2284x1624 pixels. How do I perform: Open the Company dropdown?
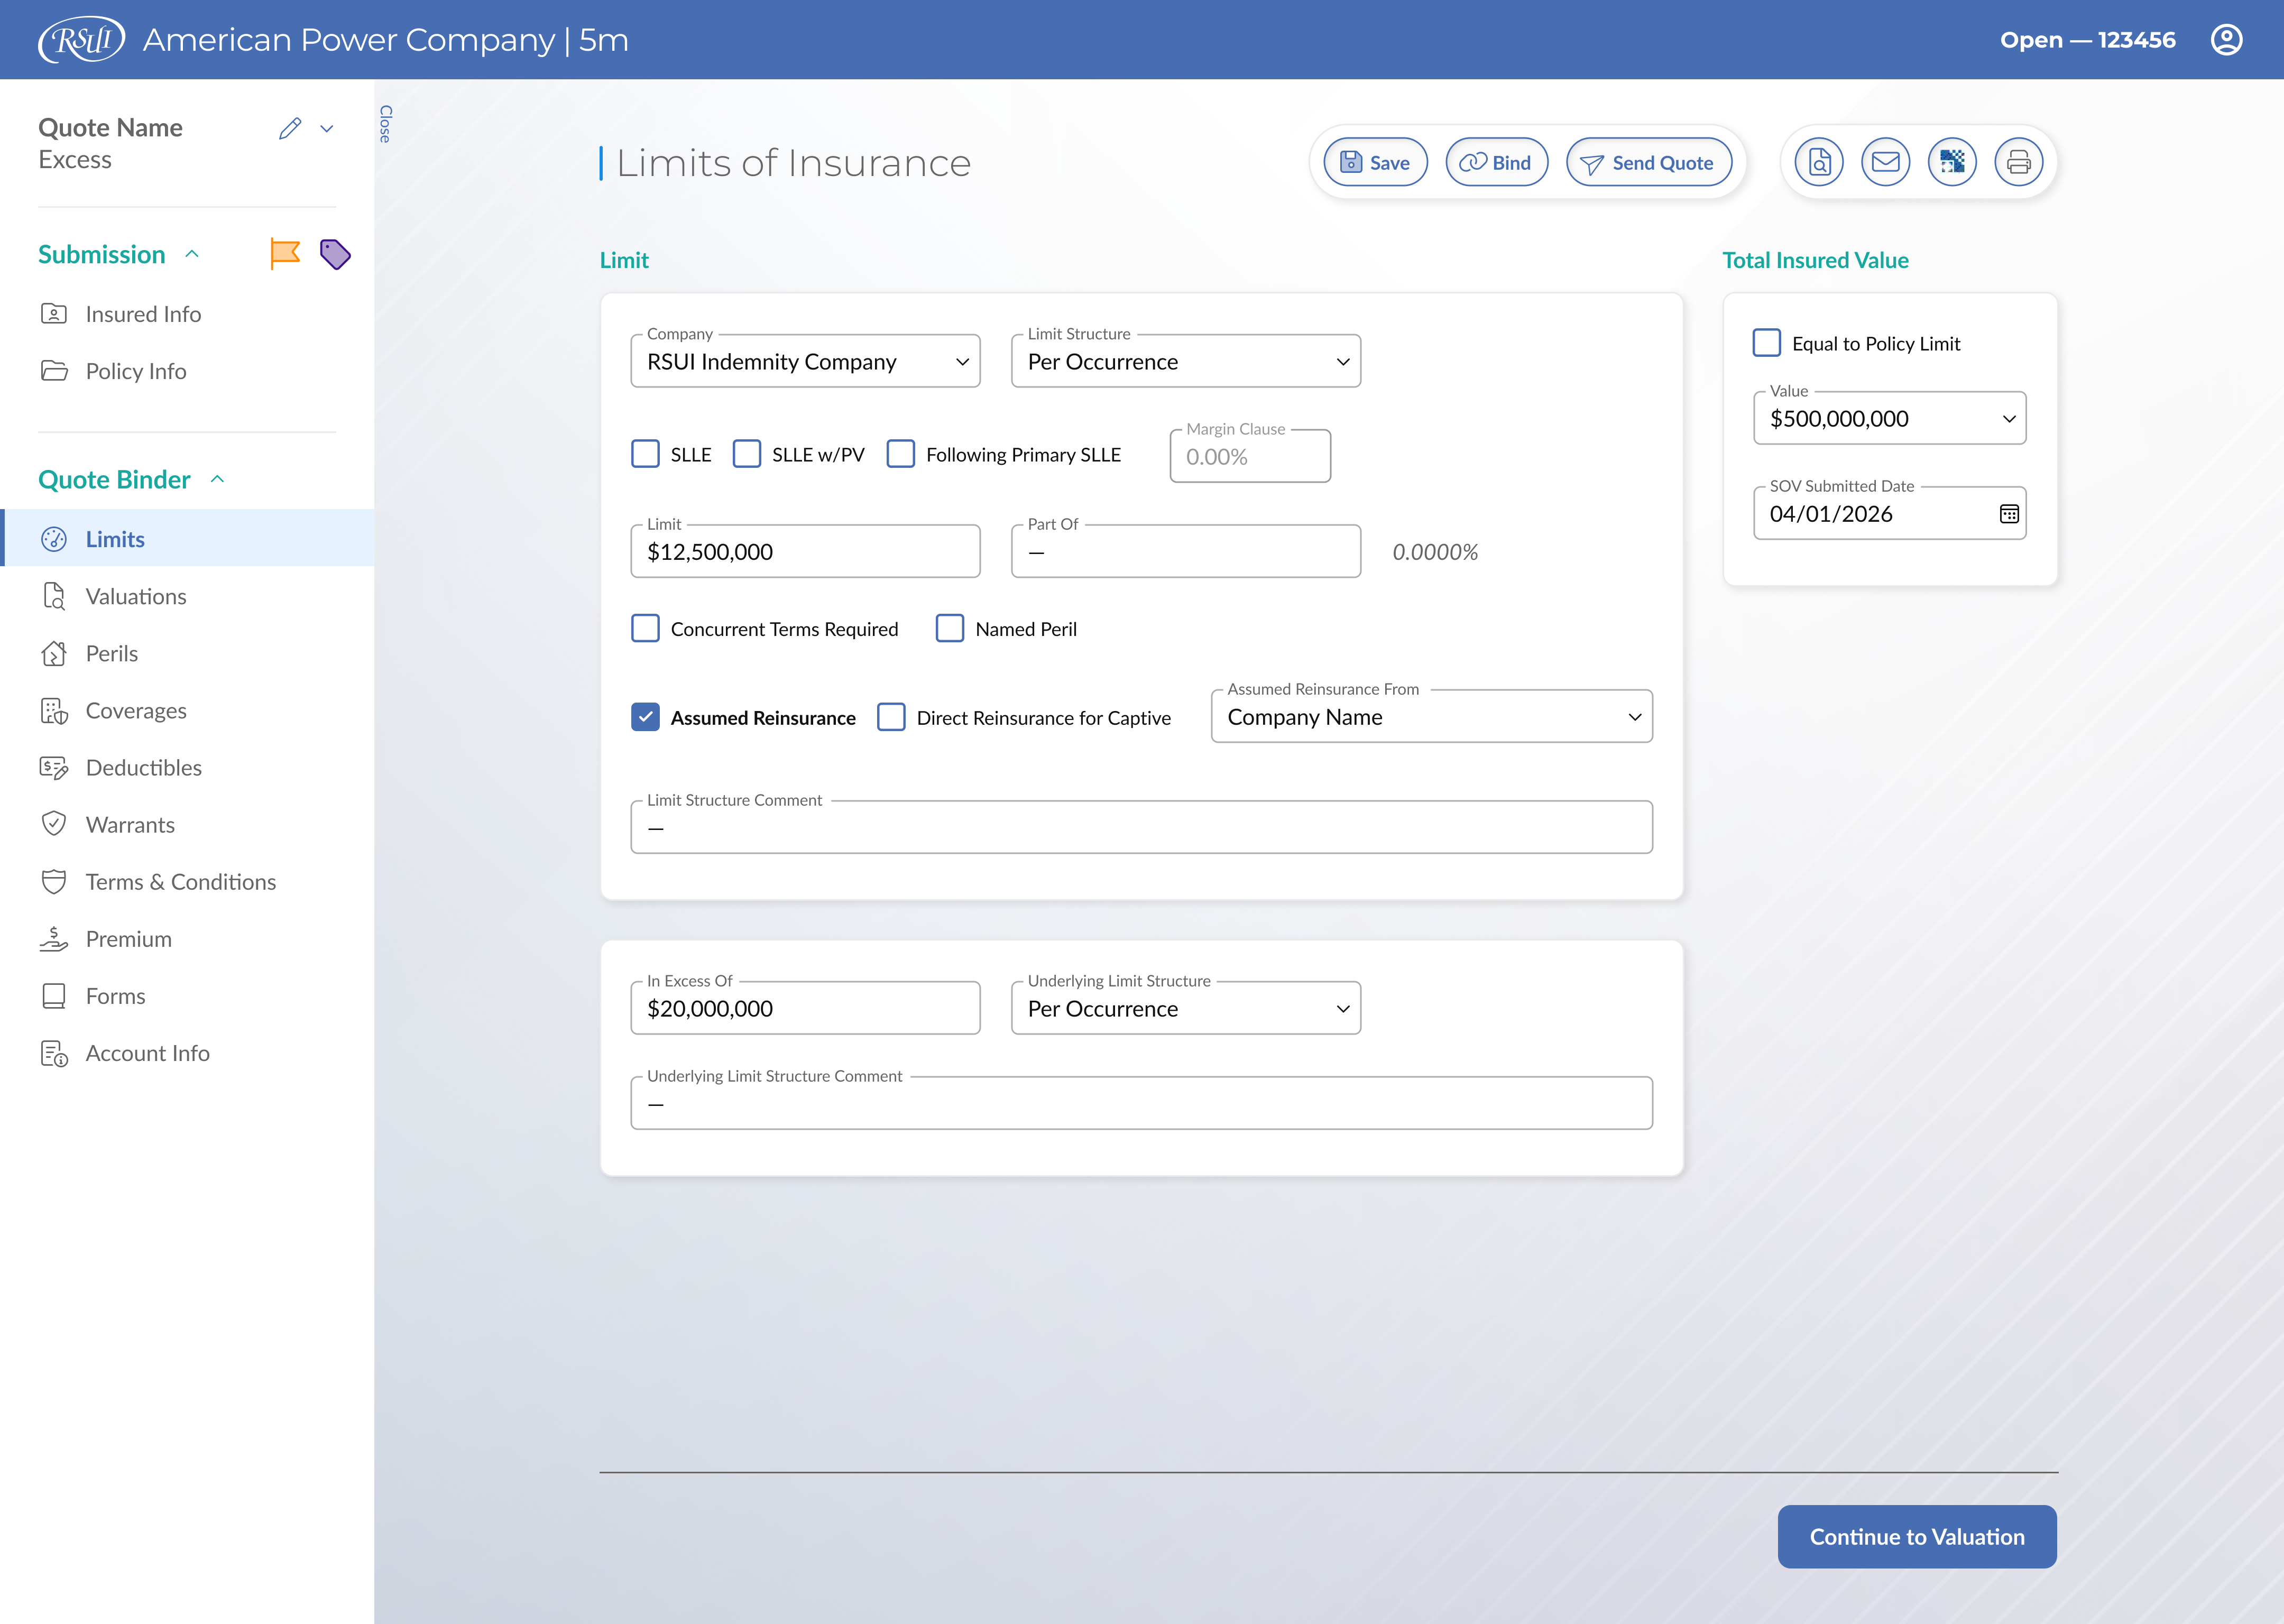click(x=805, y=361)
